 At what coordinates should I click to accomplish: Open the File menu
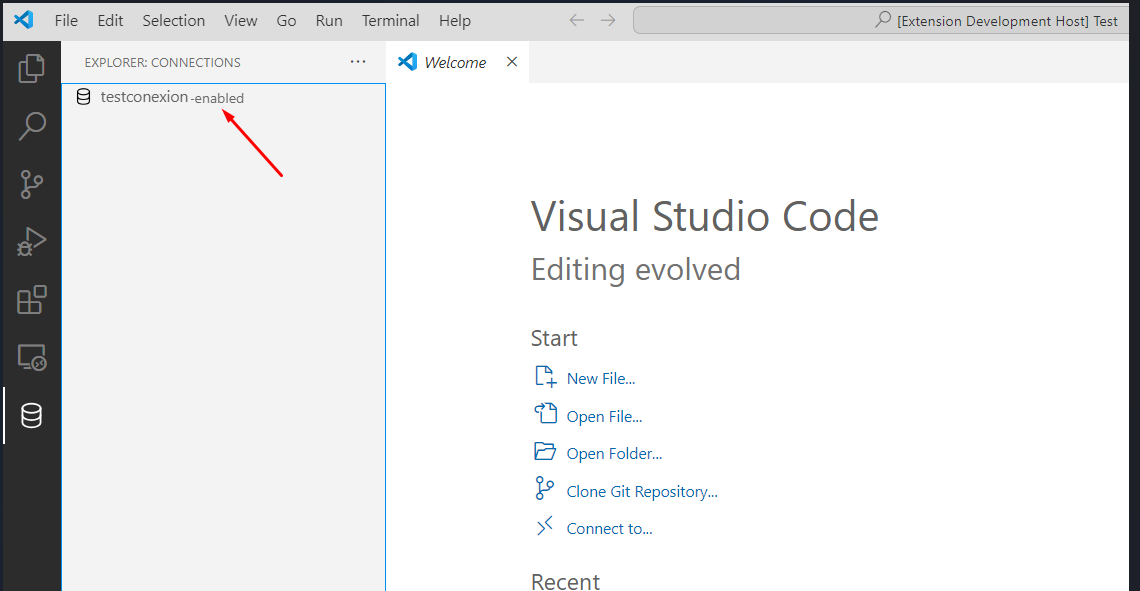[x=66, y=20]
